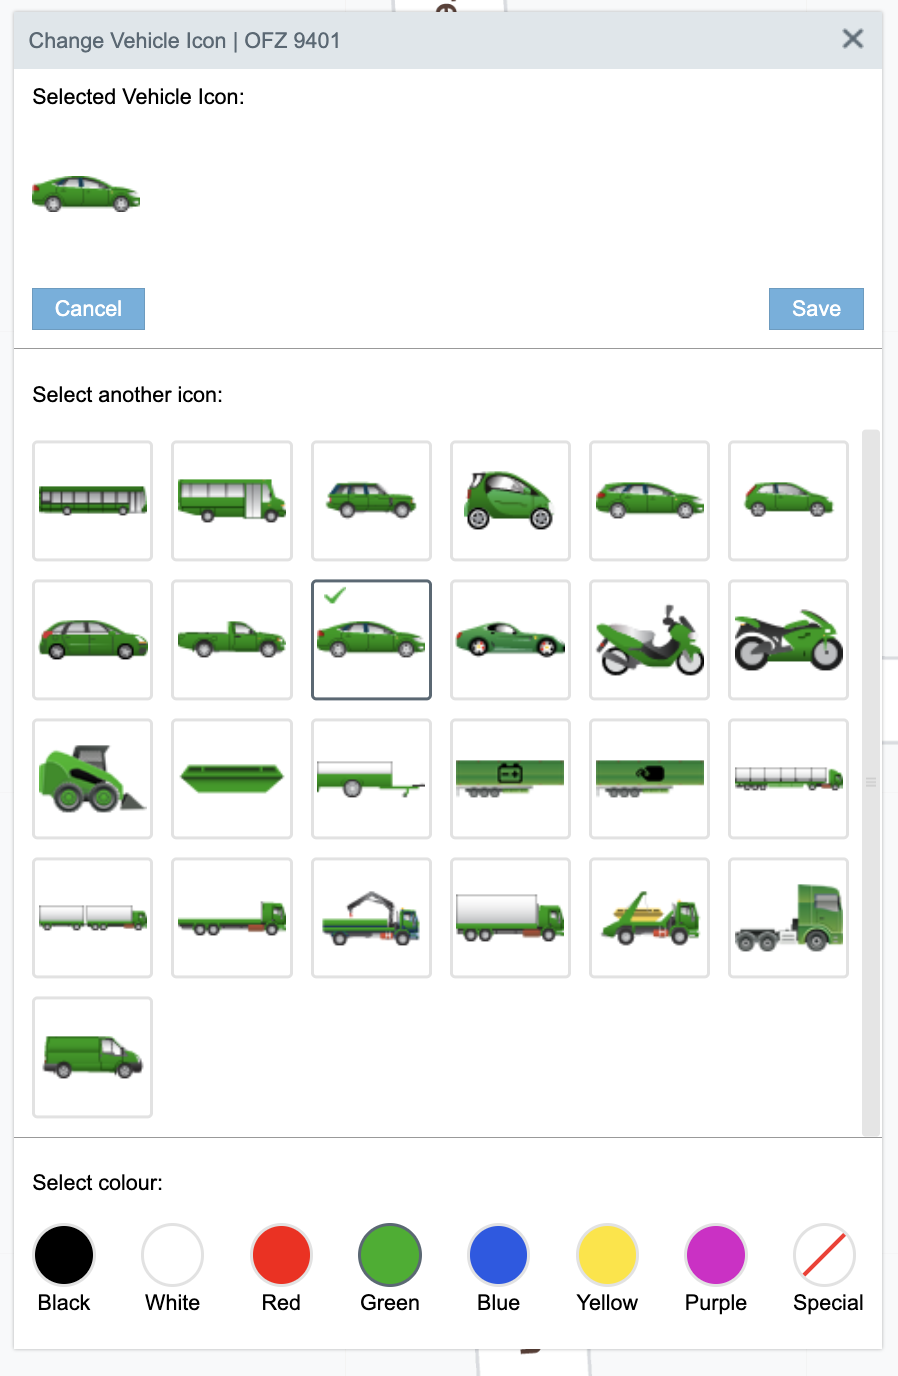This screenshot has width=898, height=1376.
Task: Select the sport motorcycle icon
Action: coord(788,639)
